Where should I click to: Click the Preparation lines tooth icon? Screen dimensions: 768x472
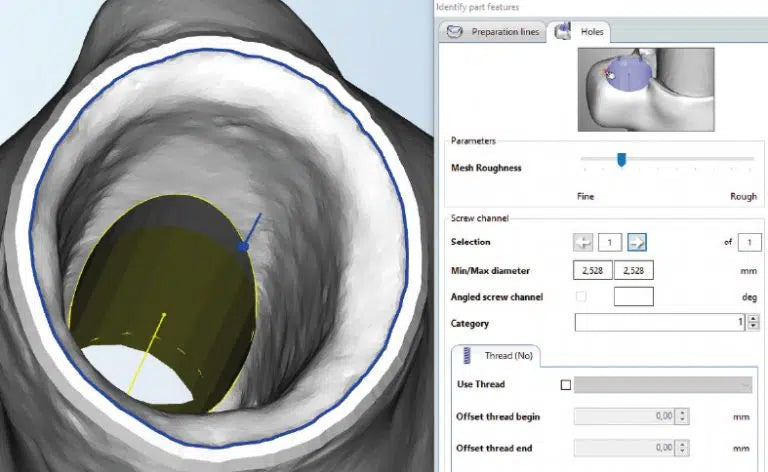click(x=455, y=32)
